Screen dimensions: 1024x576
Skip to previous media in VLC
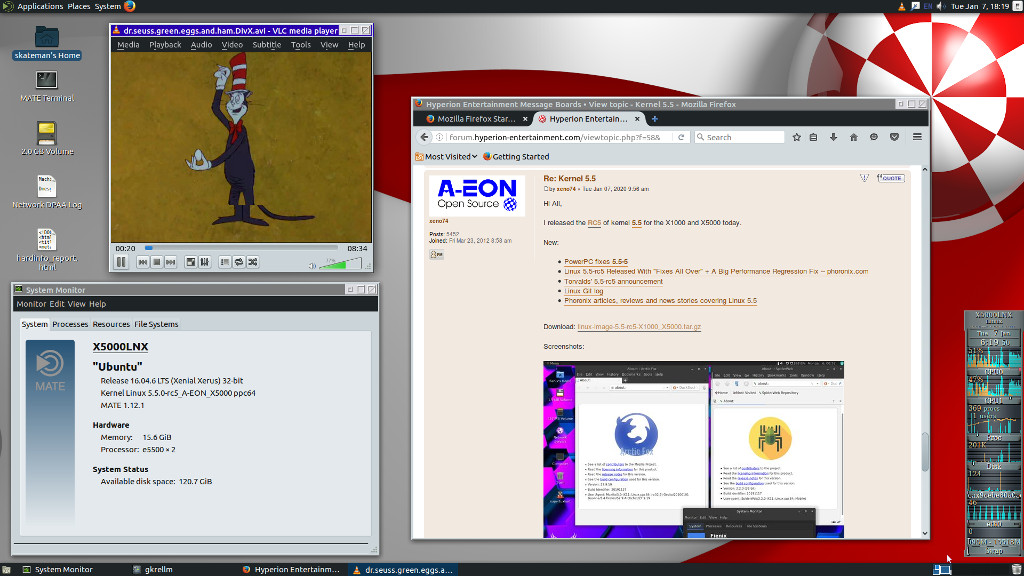(142, 262)
